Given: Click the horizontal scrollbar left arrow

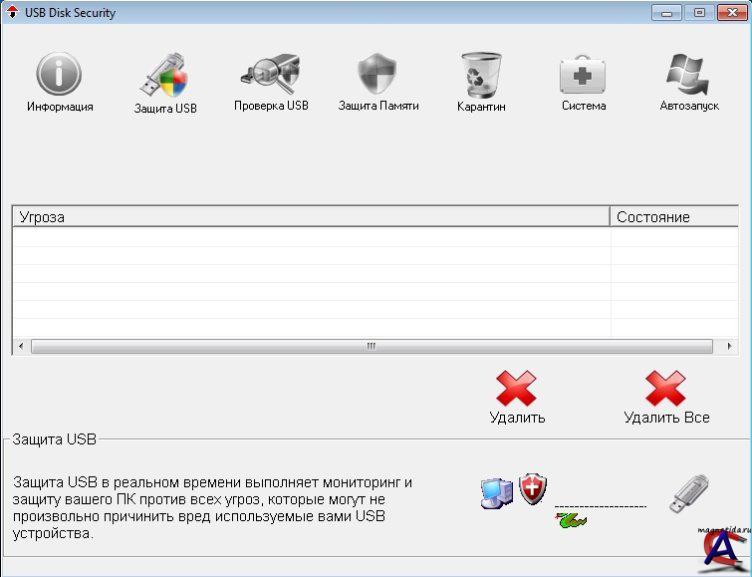Looking at the screenshot, I should point(20,347).
